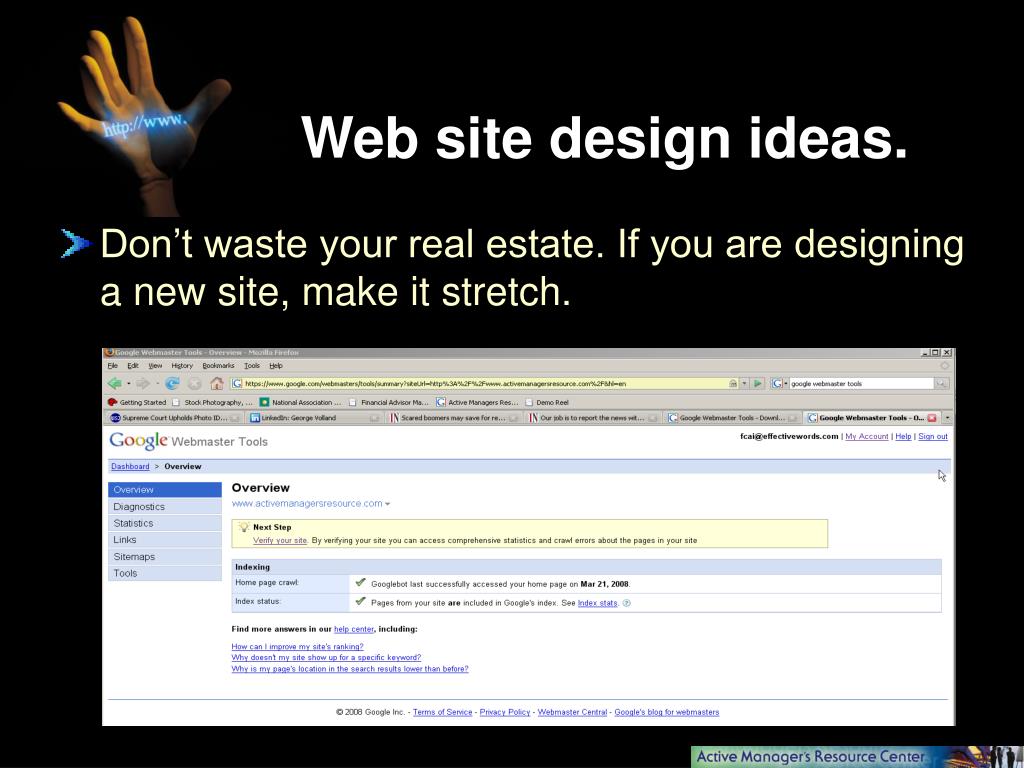1024x768 pixels.
Task: Click the Index stats link
Action: pos(598,603)
